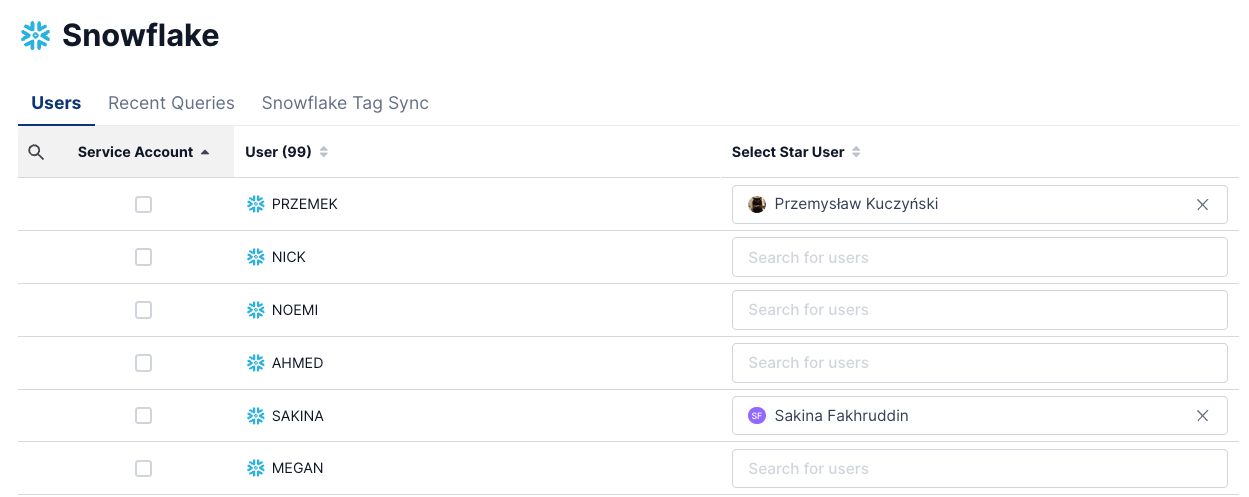The image size is (1249, 497).
Task: Click Przemysław Kuczyński's avatar picture
Action: pos(757,204)
